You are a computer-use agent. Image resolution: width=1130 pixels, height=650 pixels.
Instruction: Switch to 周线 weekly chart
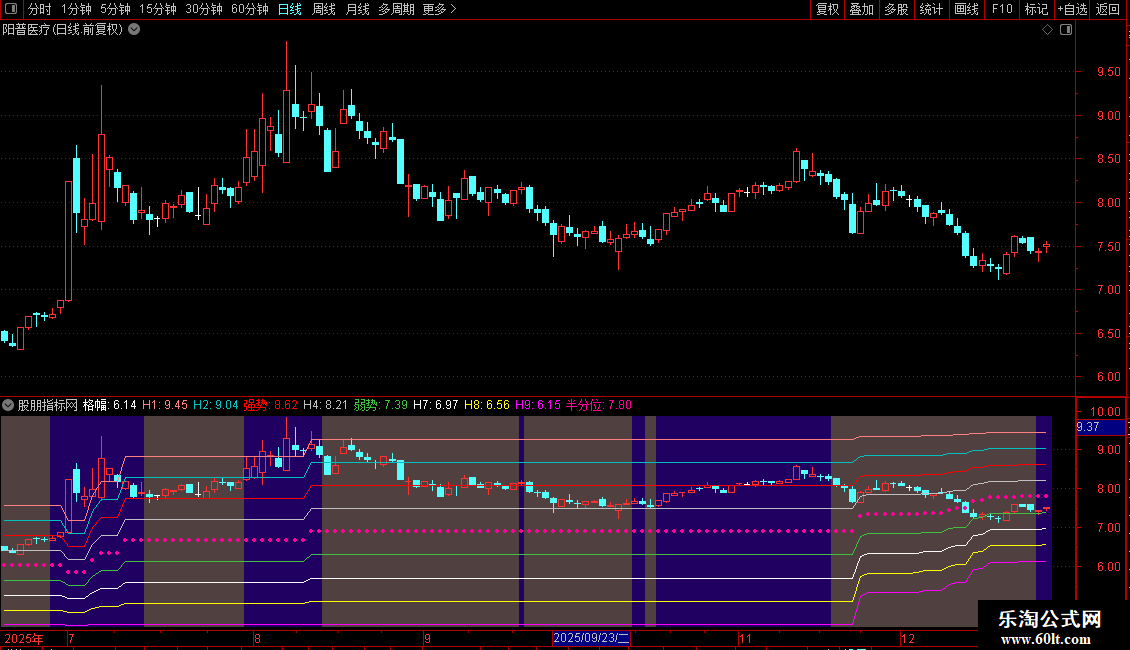tap(324, 9)
